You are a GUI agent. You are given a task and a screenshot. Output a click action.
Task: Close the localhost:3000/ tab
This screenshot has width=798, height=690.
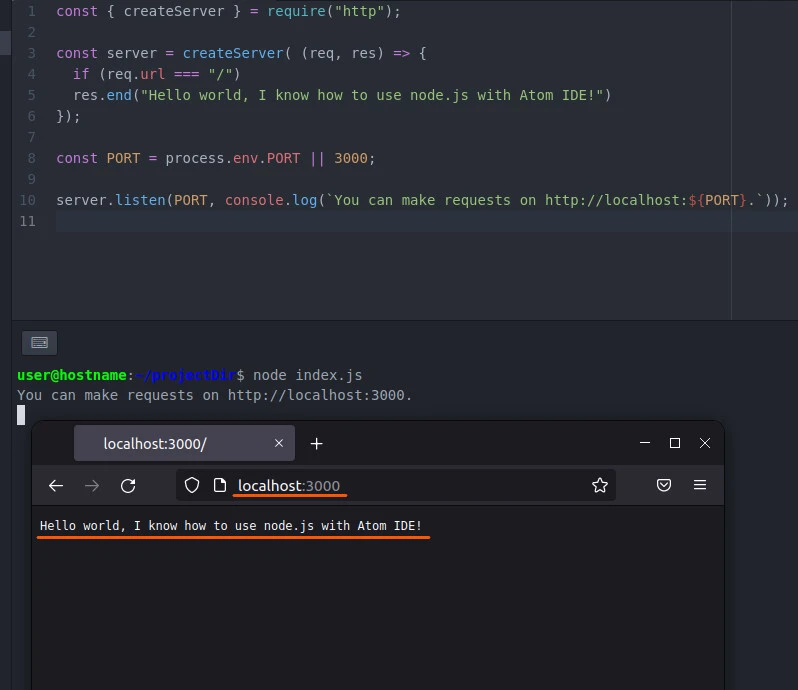[x=279, y=444]
